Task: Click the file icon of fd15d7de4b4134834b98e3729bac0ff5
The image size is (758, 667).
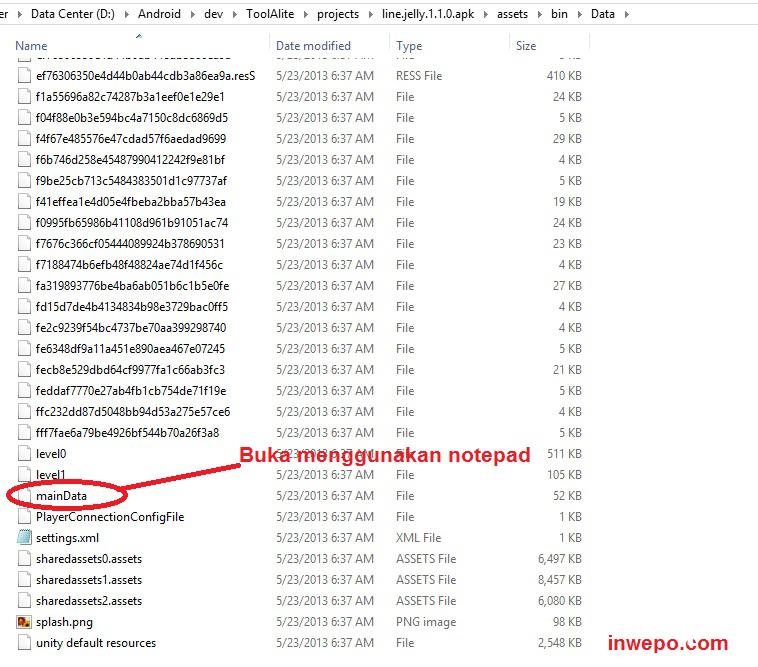Action: 24,306
